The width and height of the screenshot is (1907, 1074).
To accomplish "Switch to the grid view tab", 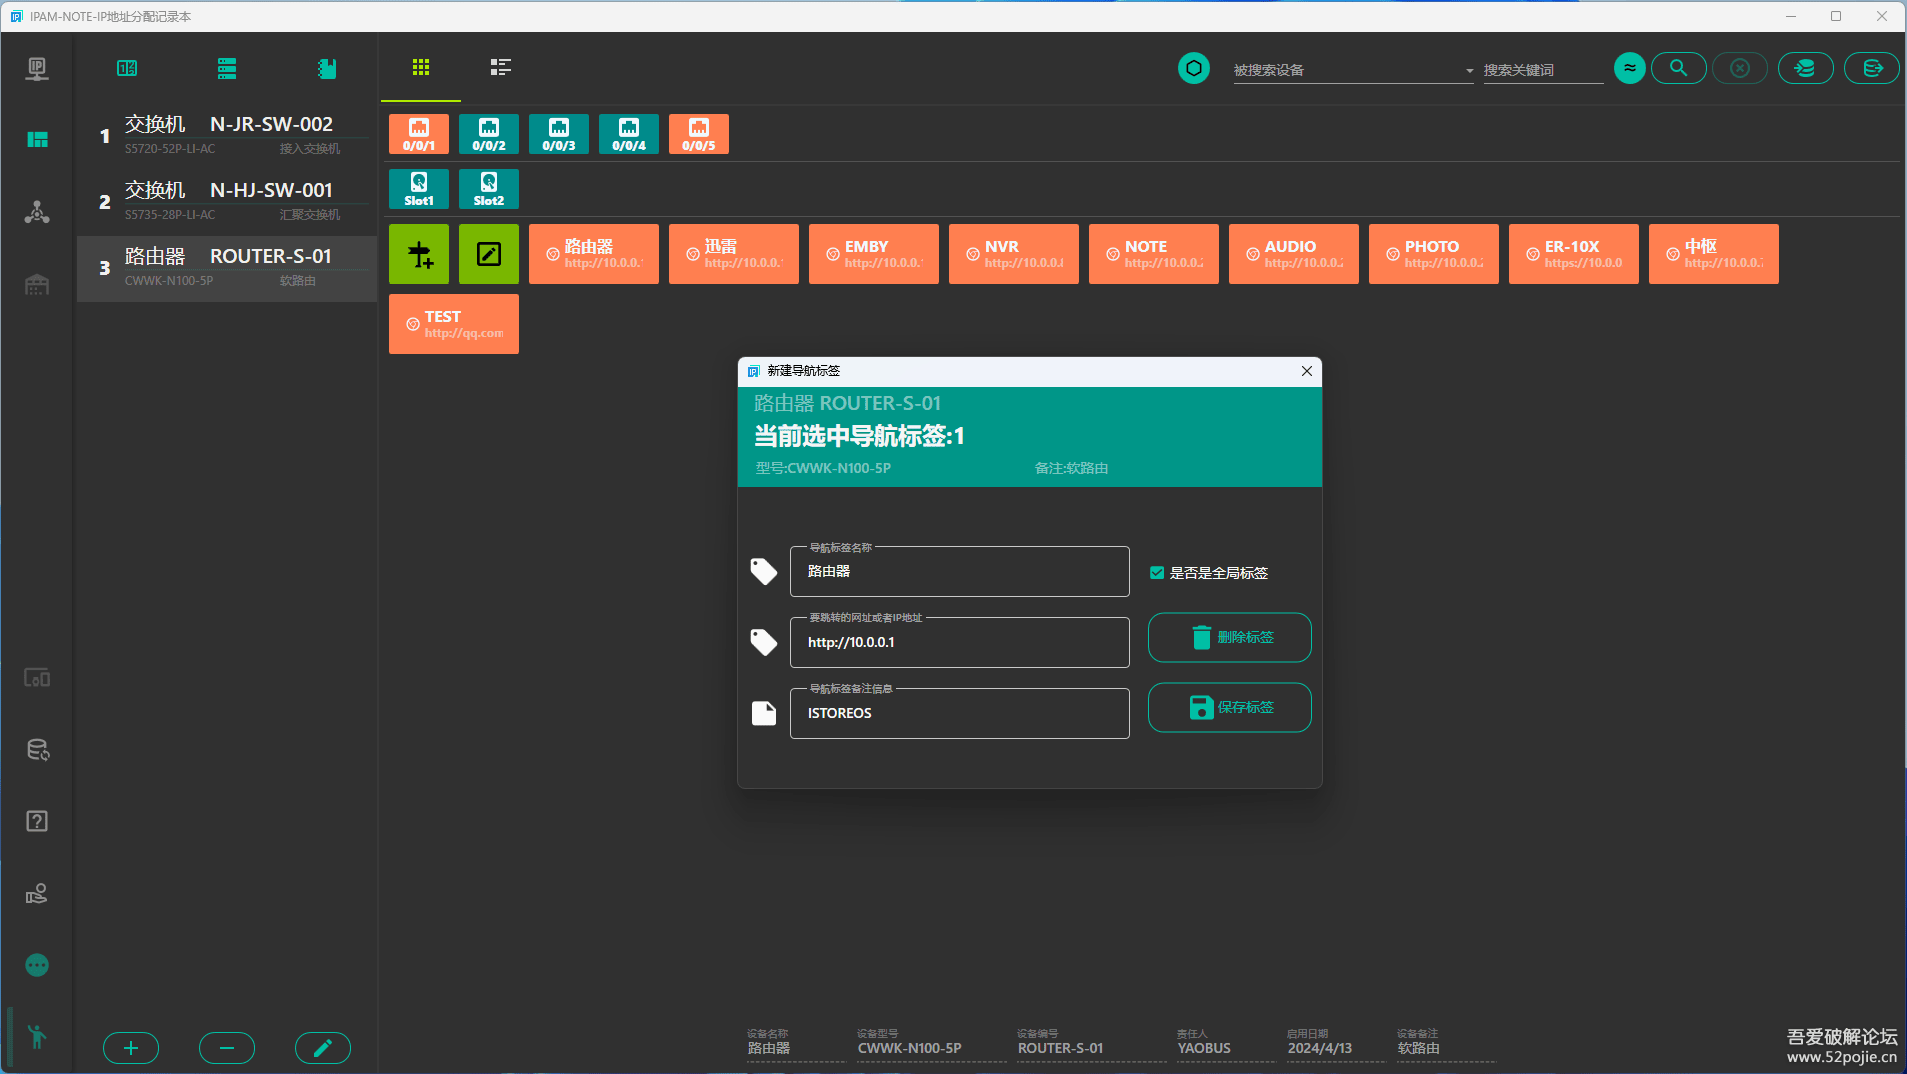I will point(421,67).
